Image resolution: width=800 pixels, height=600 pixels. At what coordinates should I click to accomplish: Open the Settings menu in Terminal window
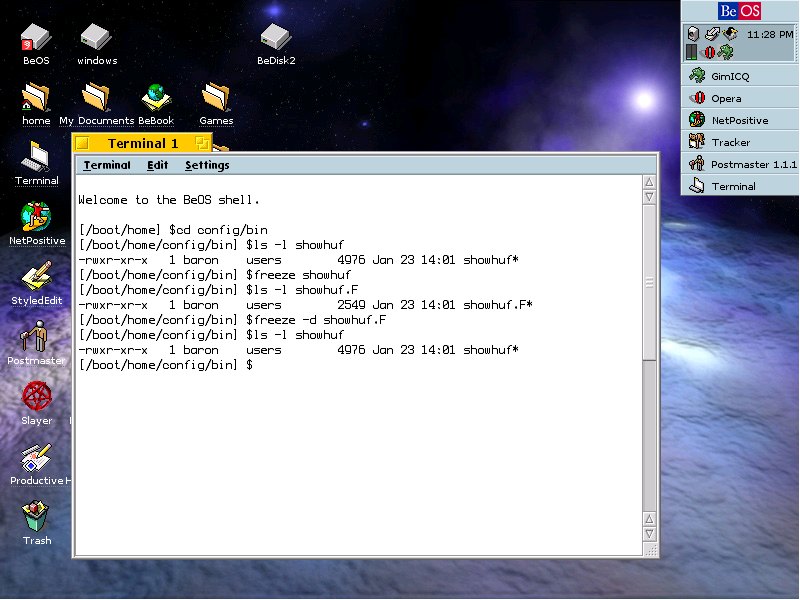pyautogui.click(x=207, y=165)
